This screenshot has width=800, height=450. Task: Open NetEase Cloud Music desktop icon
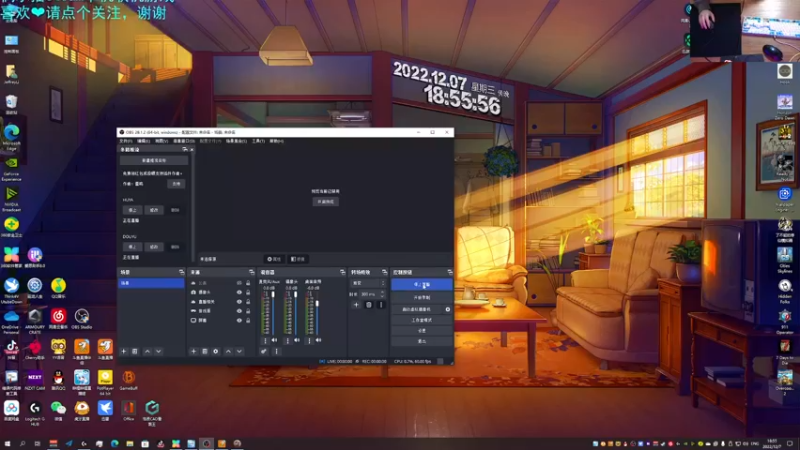pos(58,319)
